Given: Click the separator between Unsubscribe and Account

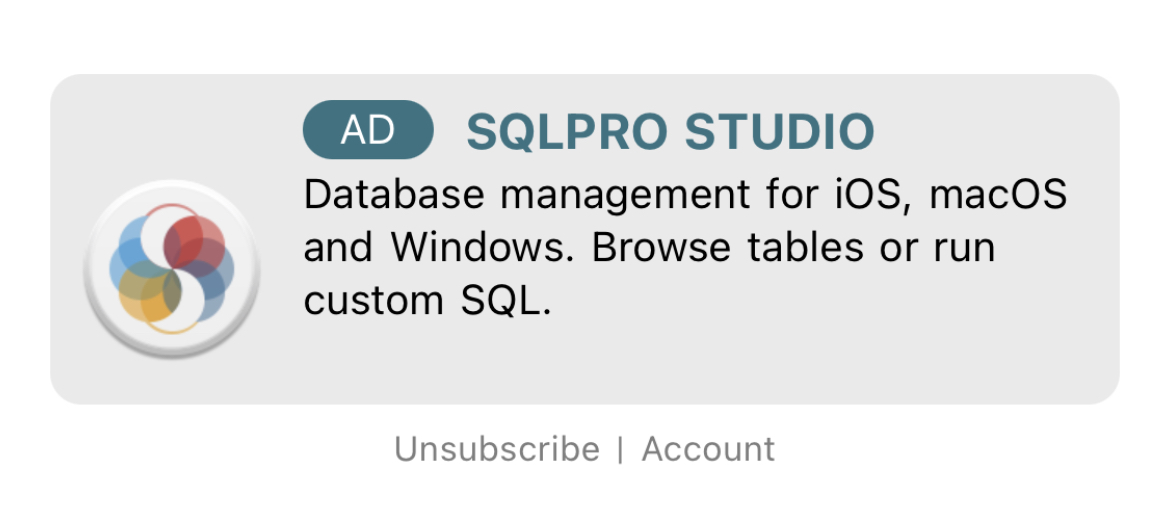Looking at the screenshot, I should [620, 449].
